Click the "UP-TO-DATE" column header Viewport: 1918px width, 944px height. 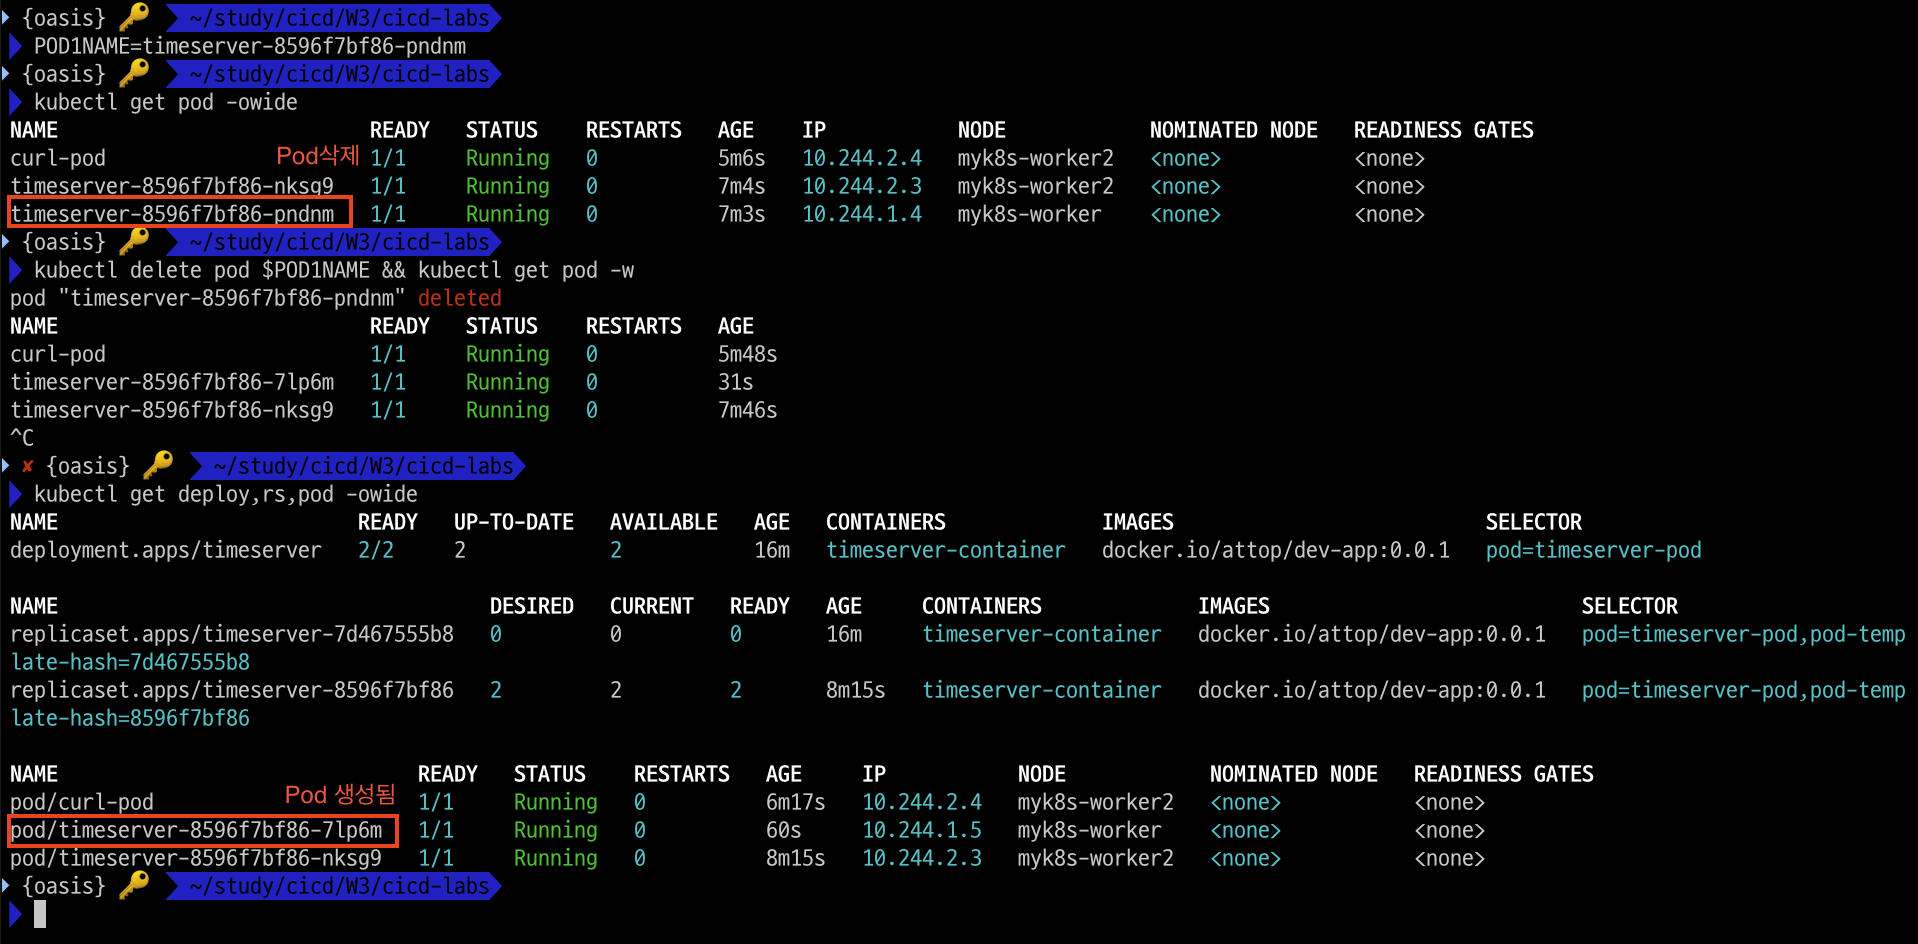point(514,522)
